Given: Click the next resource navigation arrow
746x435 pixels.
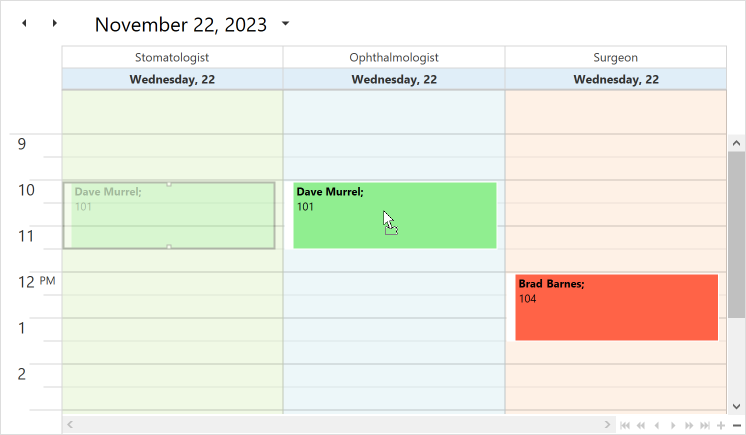Looking at the screenshot, I should click(673, 425).
